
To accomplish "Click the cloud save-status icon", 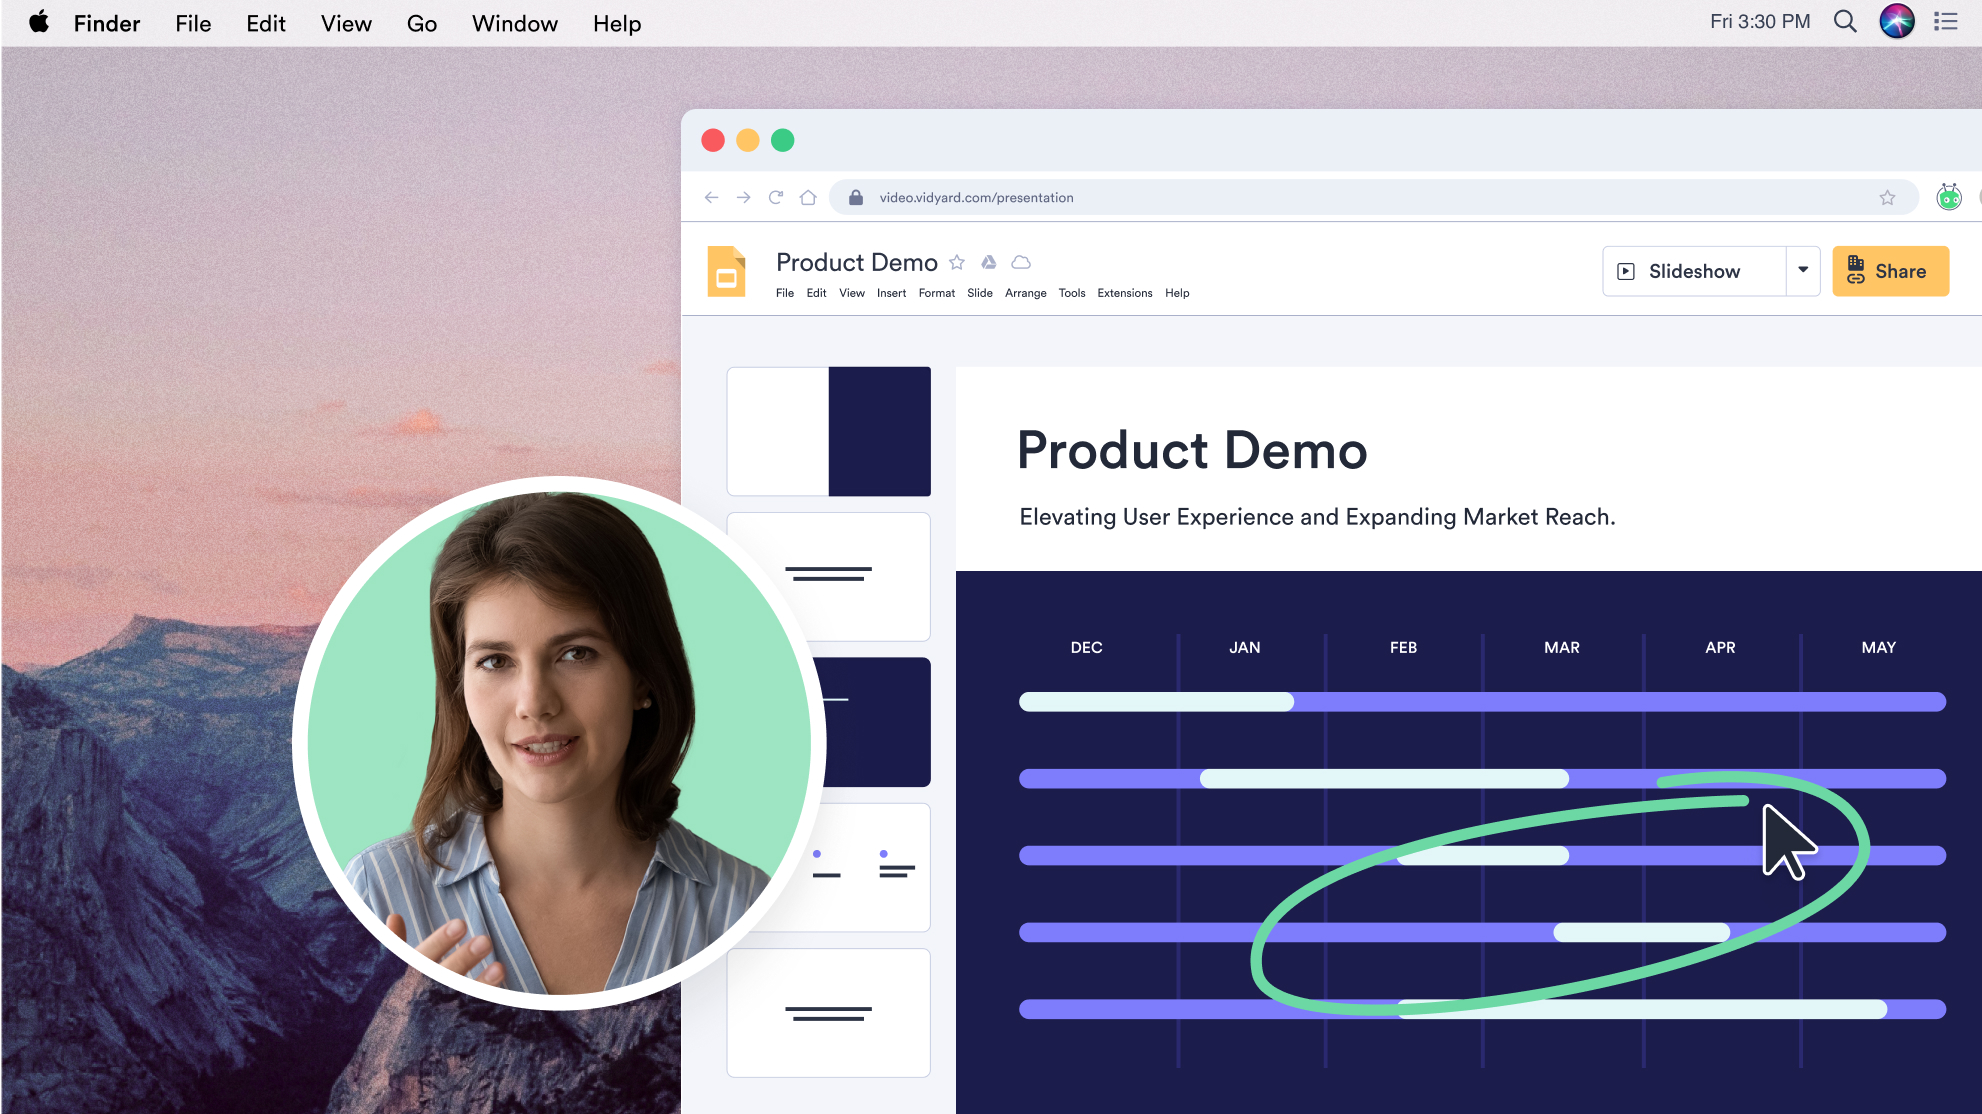I will [x=1021, y=262].
